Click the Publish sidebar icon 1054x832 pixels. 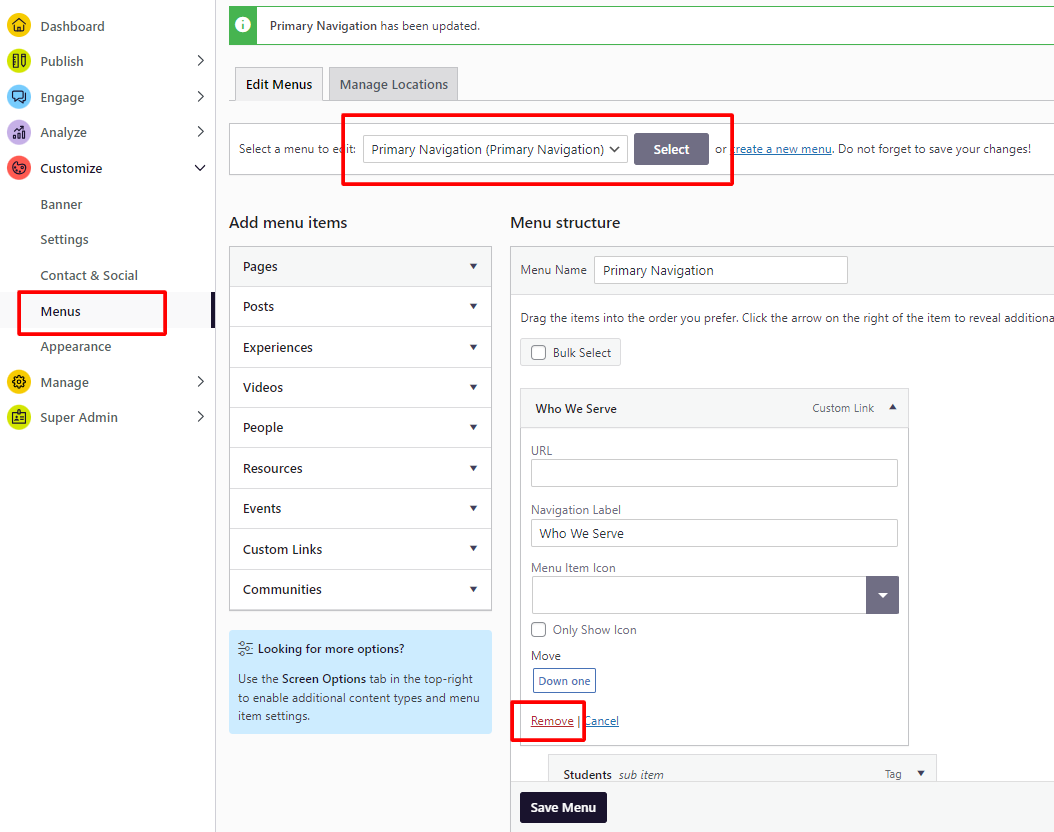(x=19, y=61)
